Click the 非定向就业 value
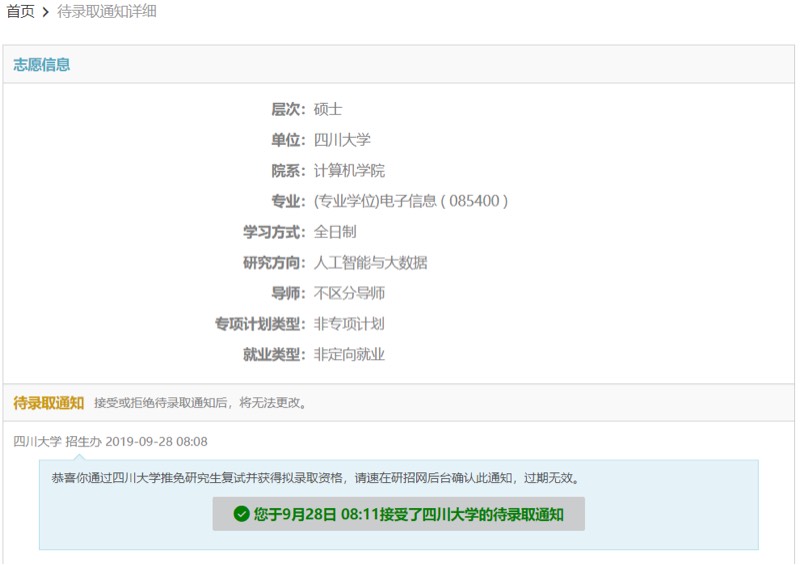 pos(349,354)
